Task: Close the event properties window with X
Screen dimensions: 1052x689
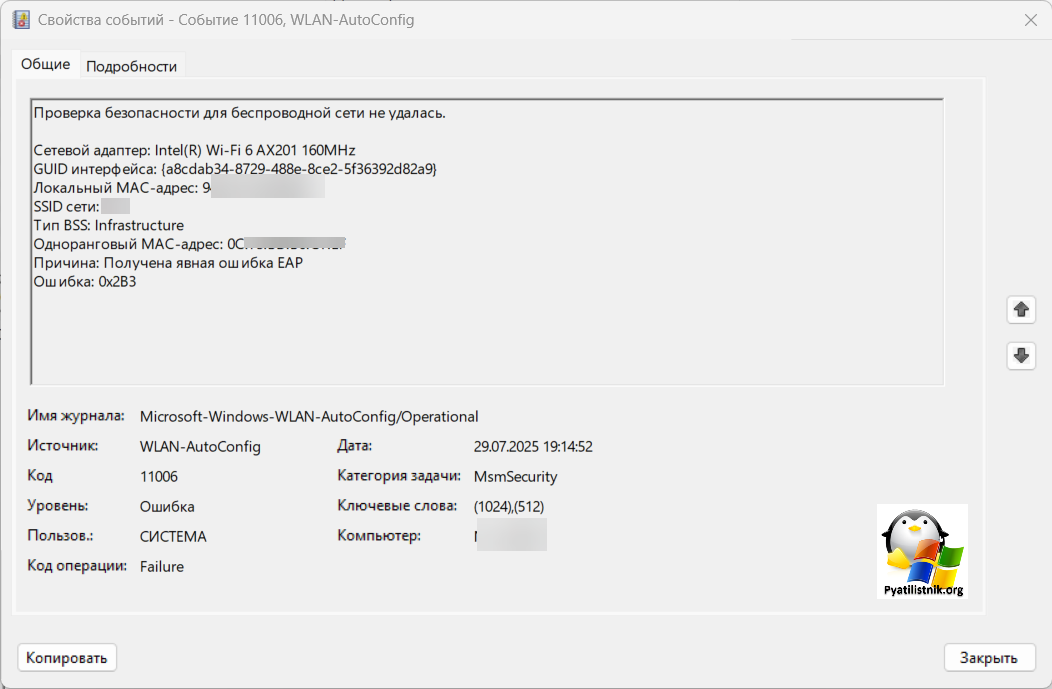Action: 1030,19
